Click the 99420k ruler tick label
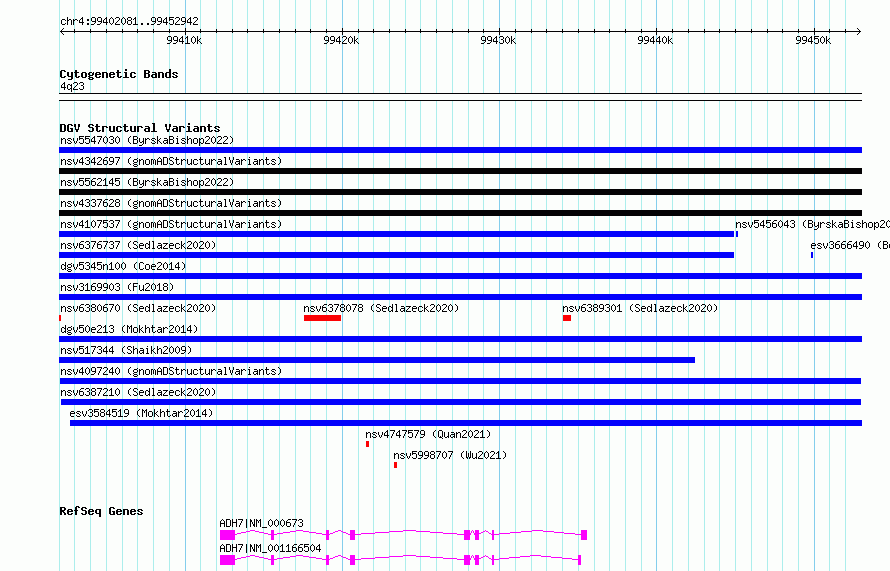This screenshot has width=890, height=571. [341, 40]
